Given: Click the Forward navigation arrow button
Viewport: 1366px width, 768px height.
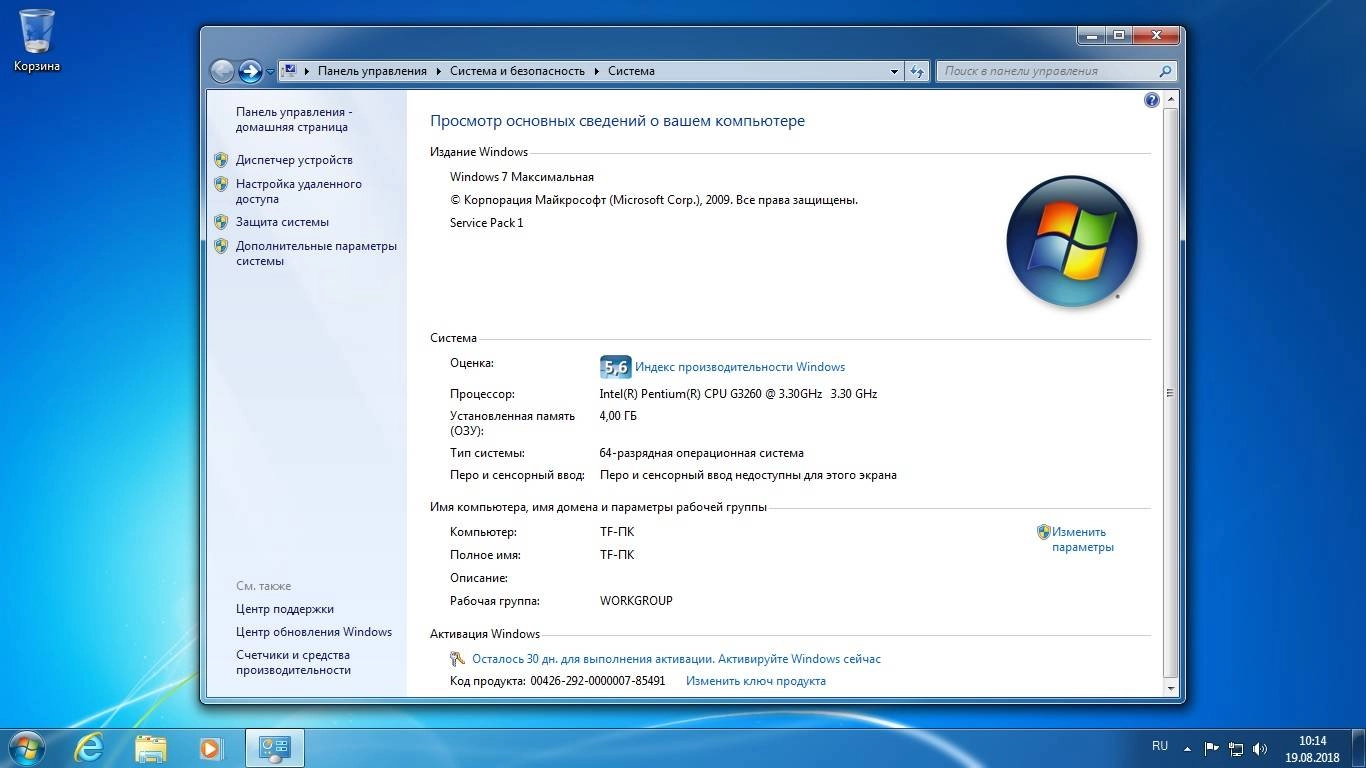Looking at the screenshot, I should (x=250, y=71).
